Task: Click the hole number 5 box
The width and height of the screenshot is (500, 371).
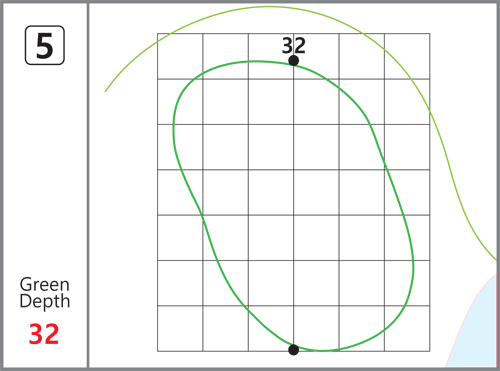Action: (x=45, y=45)
